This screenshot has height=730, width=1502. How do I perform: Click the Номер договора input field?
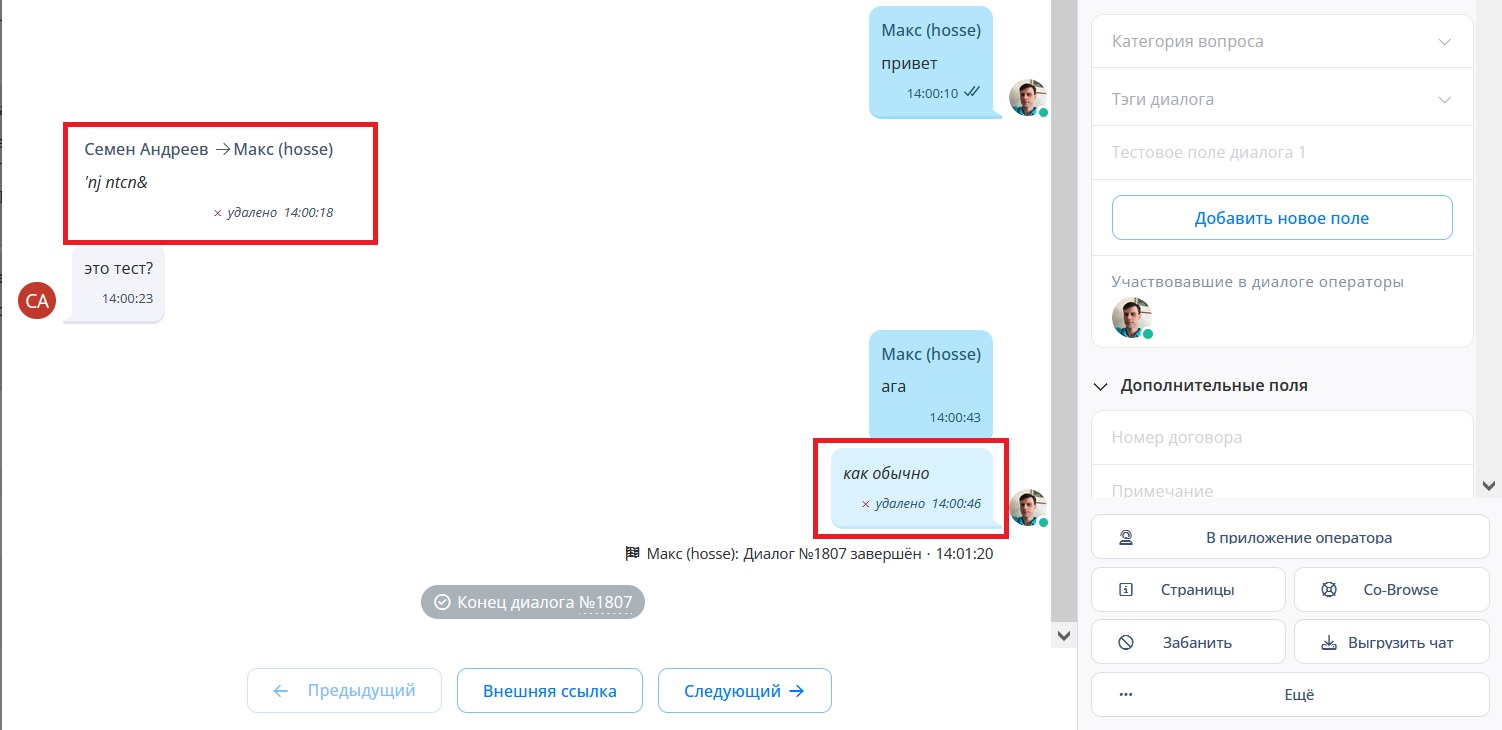(x=1282, y=438)
